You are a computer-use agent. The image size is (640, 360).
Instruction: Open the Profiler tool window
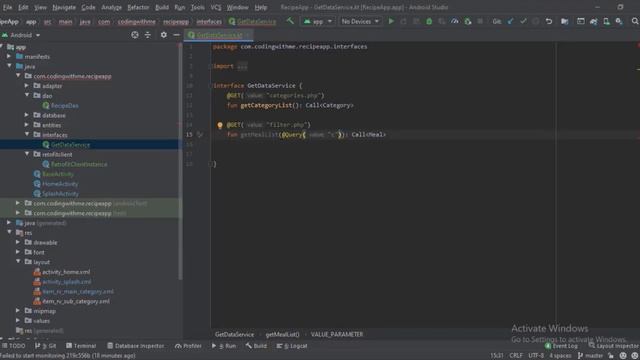click(188, 346)
